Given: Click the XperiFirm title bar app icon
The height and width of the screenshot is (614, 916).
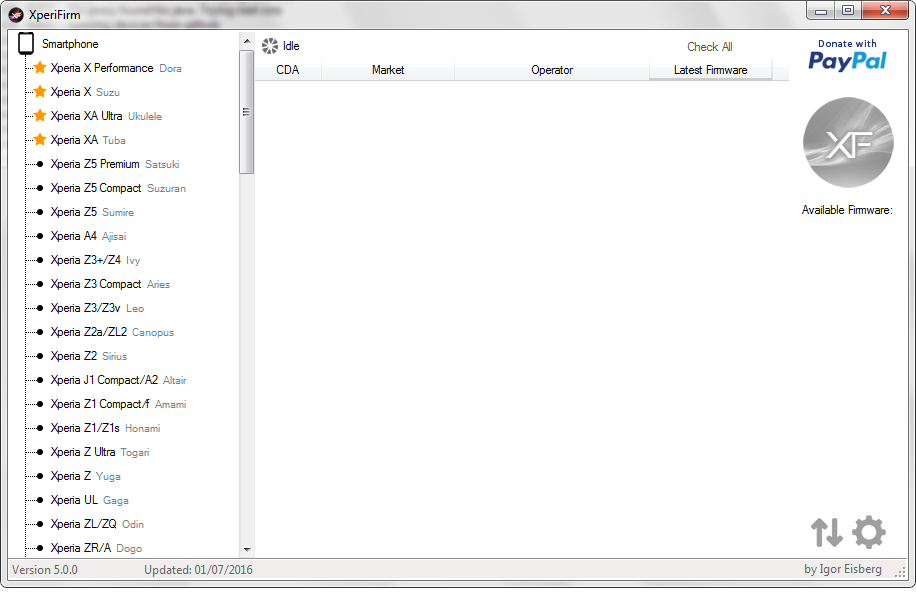Looking at the screenshot, I should point(16,14).
